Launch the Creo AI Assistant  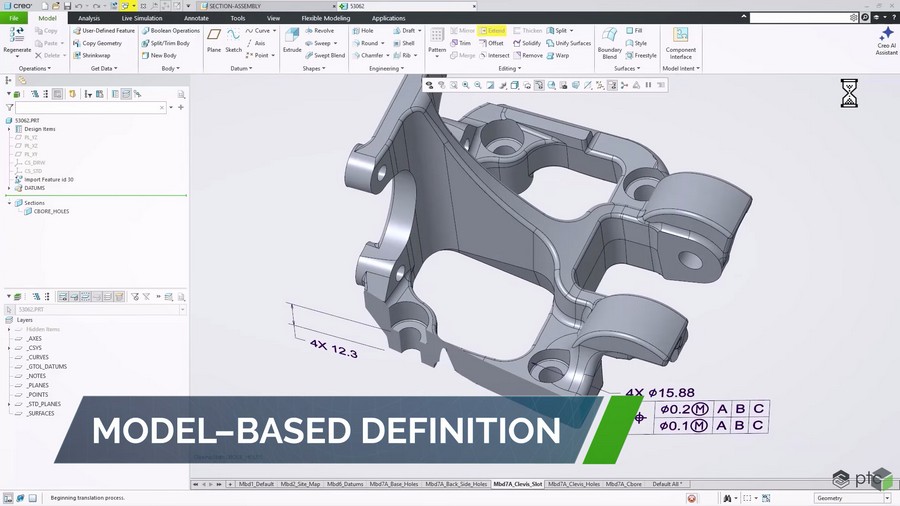[x=886, y=41]
